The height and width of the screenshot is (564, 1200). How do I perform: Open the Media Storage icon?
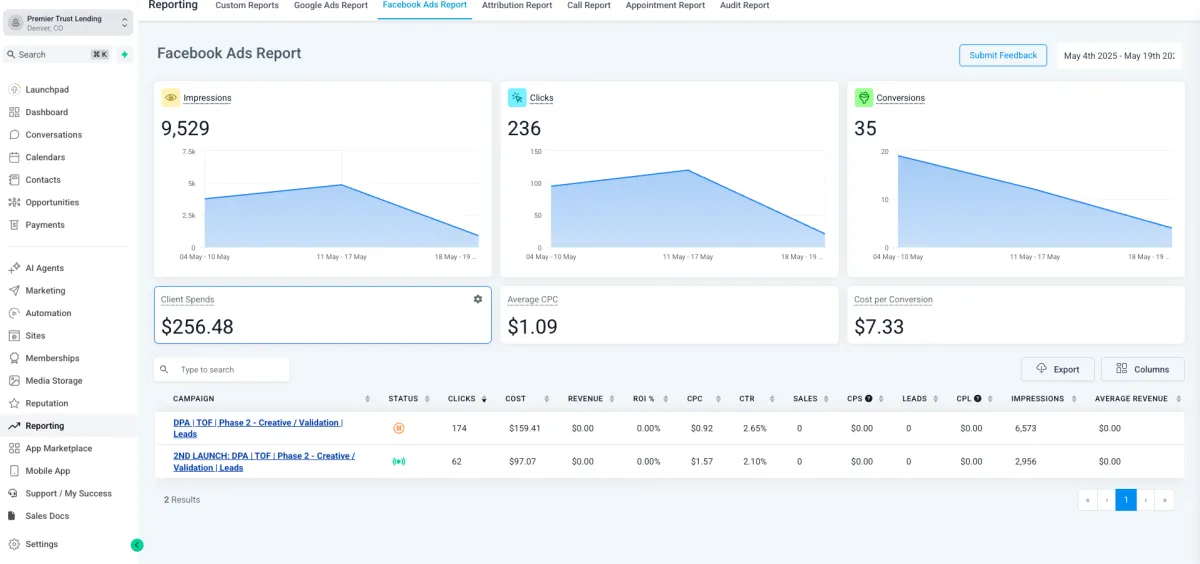(x=14, y=381)
